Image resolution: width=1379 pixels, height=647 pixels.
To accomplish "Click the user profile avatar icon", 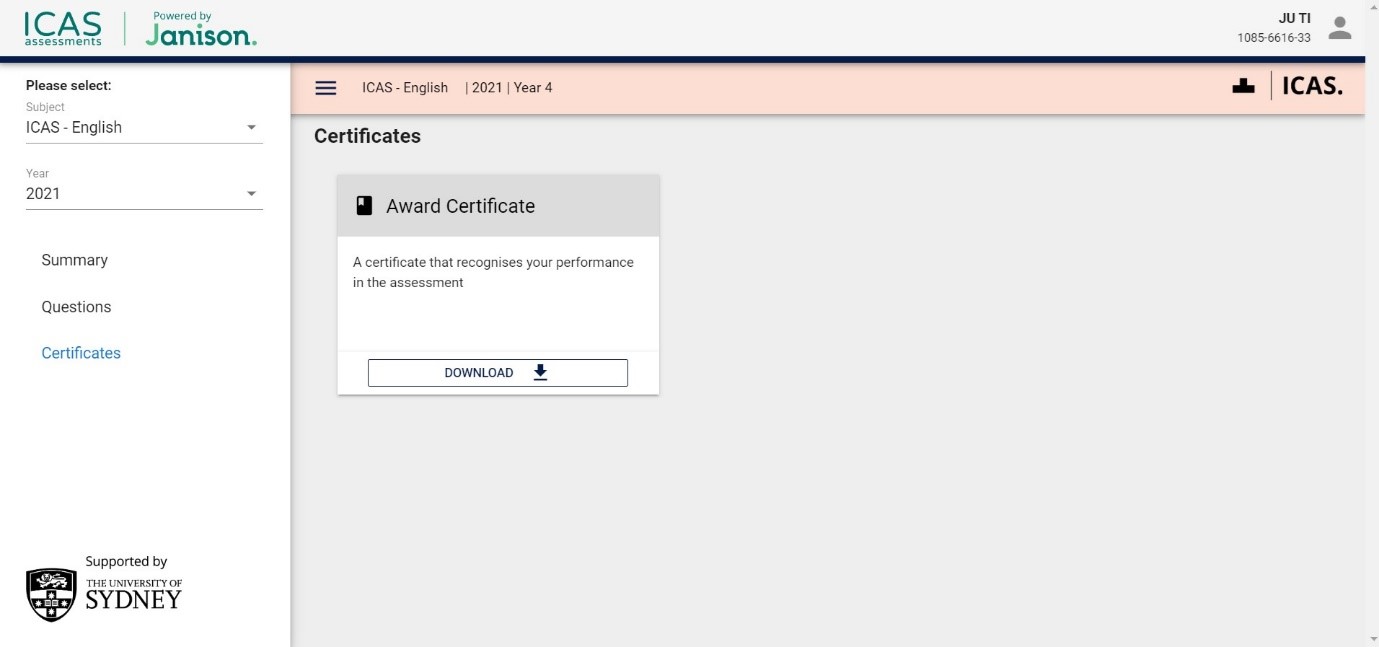I will pos(1339,29).
